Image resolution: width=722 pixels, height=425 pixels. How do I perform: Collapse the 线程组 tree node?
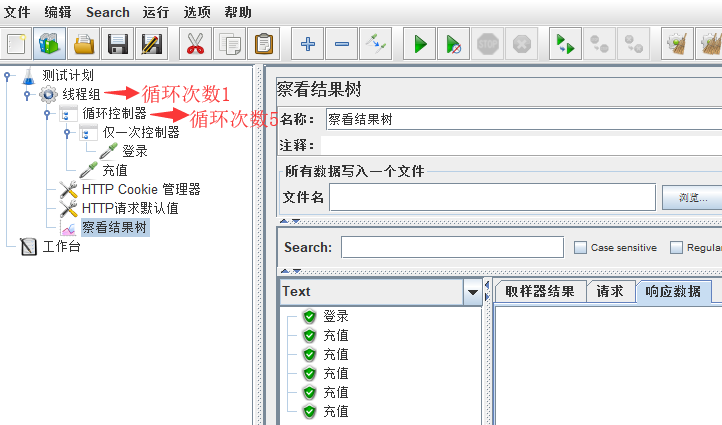(x=27, y=94)
